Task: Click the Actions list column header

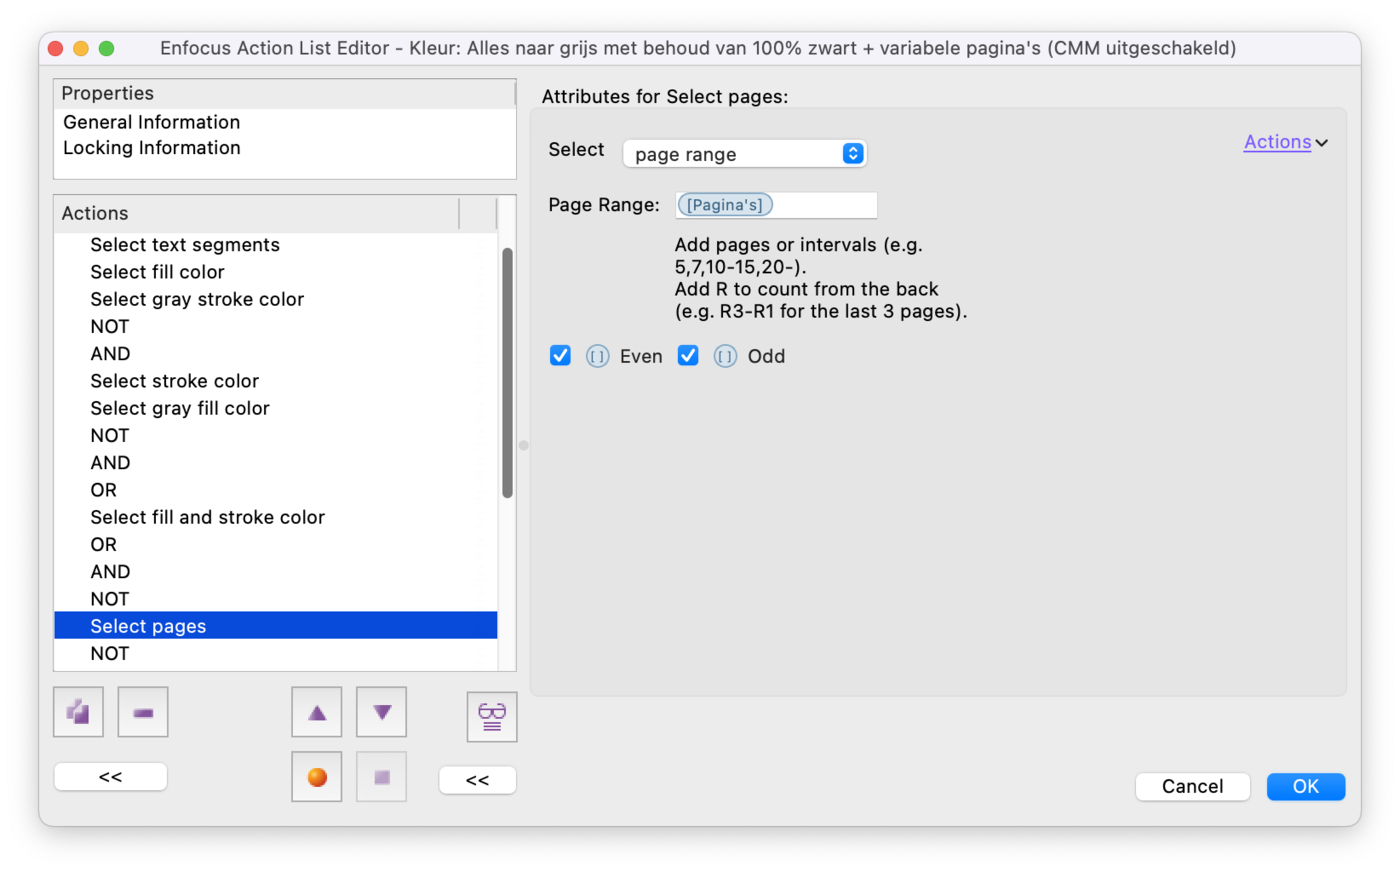Action: (257, 213)
